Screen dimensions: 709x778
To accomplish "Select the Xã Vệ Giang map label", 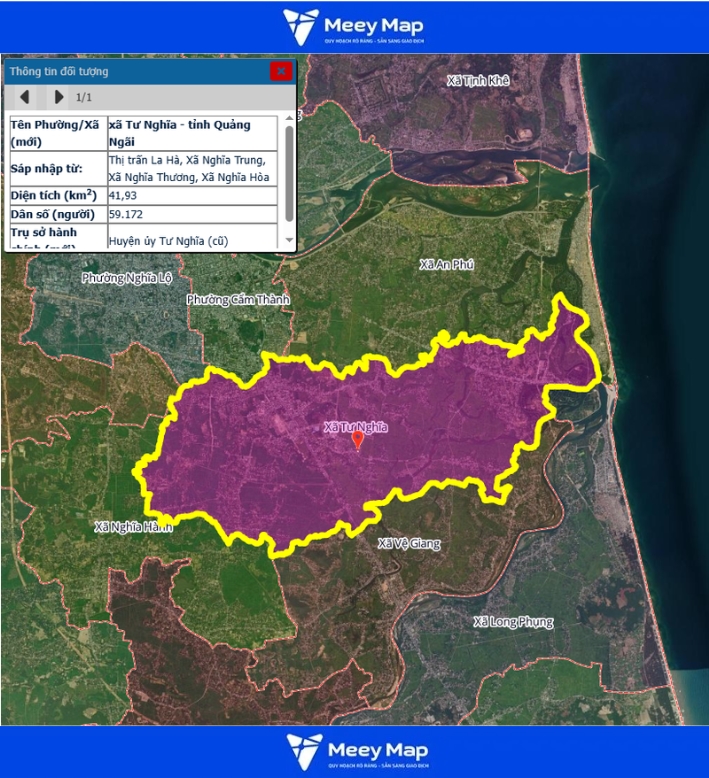I will click(409, 544).
